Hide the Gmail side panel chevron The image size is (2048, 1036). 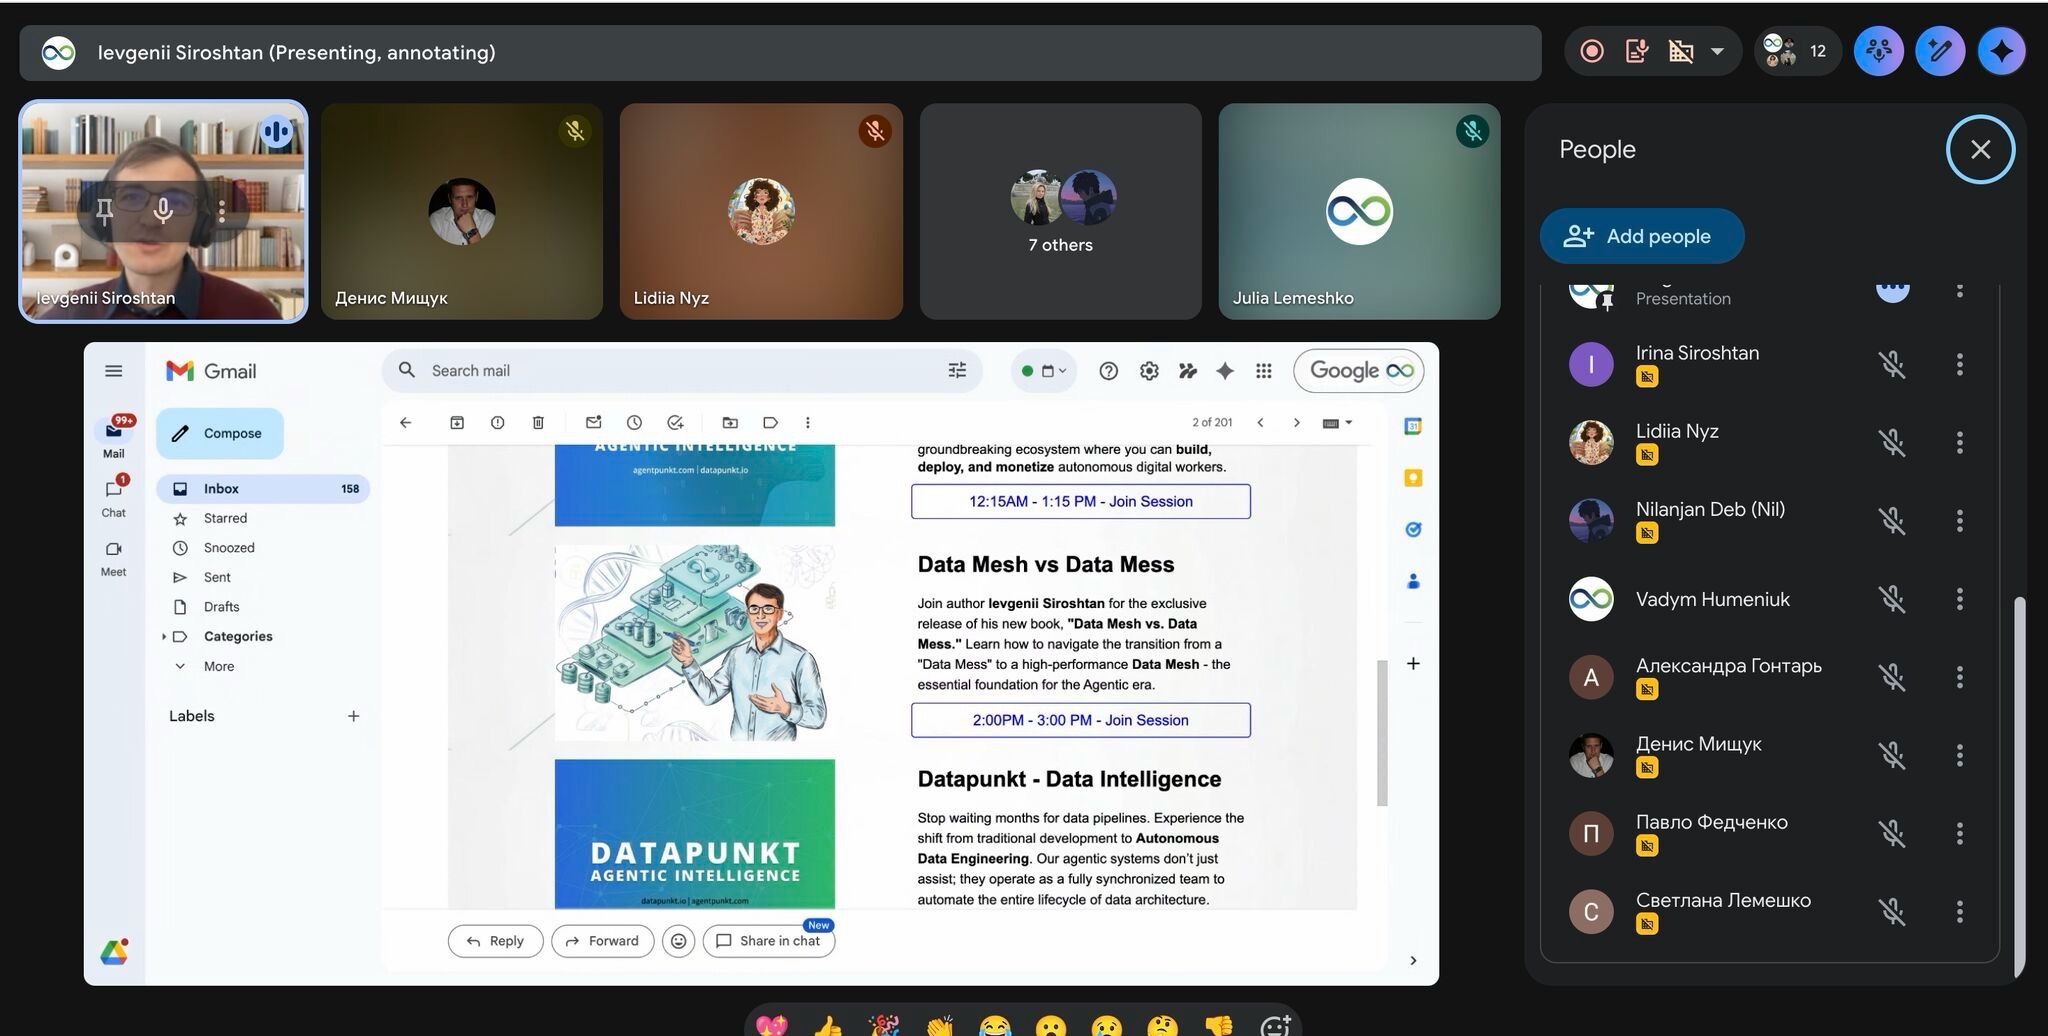click(x=1413, y=961)
